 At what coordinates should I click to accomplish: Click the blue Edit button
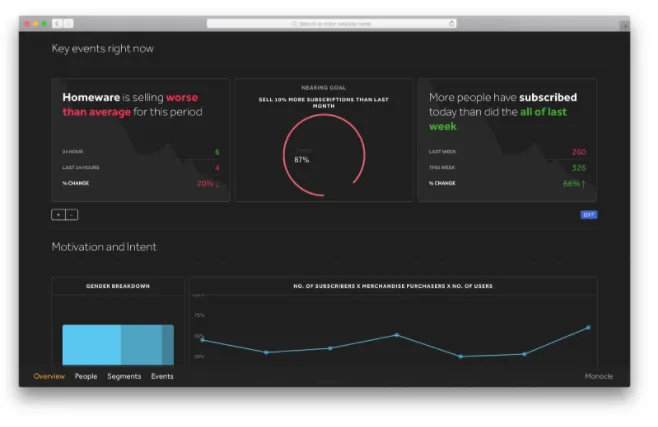589,215
